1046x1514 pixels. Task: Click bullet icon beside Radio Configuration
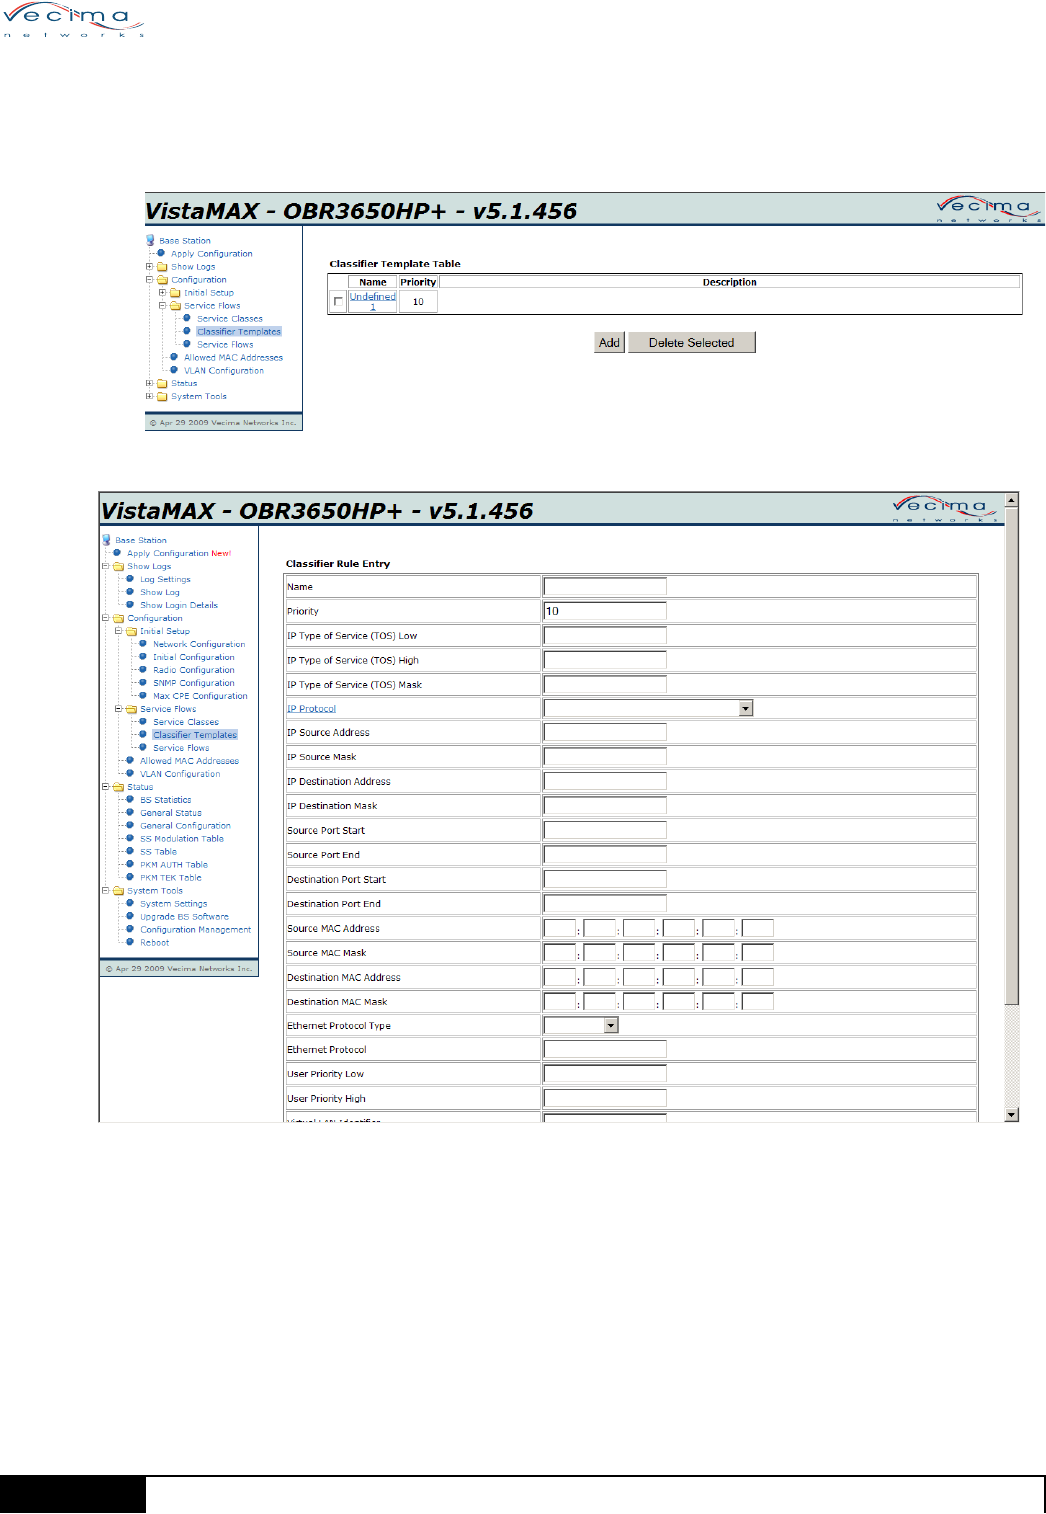143,670
